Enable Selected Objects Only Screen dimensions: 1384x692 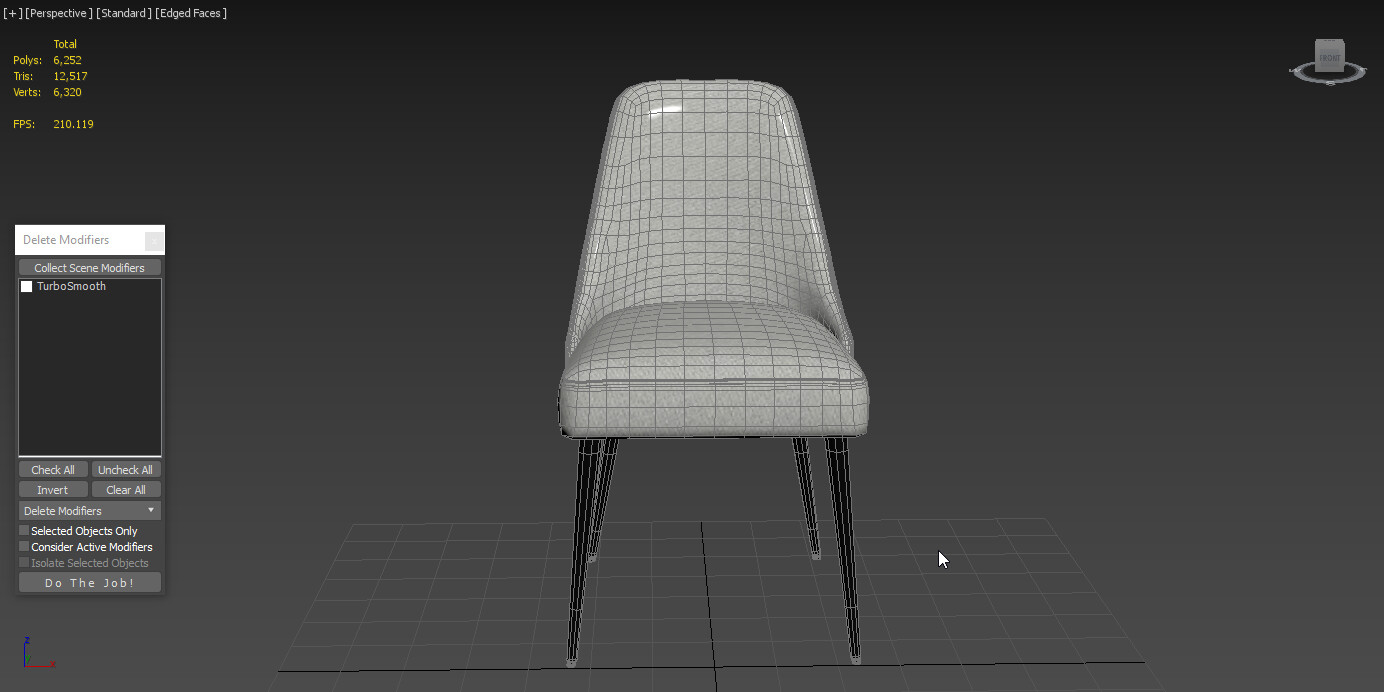22,530
